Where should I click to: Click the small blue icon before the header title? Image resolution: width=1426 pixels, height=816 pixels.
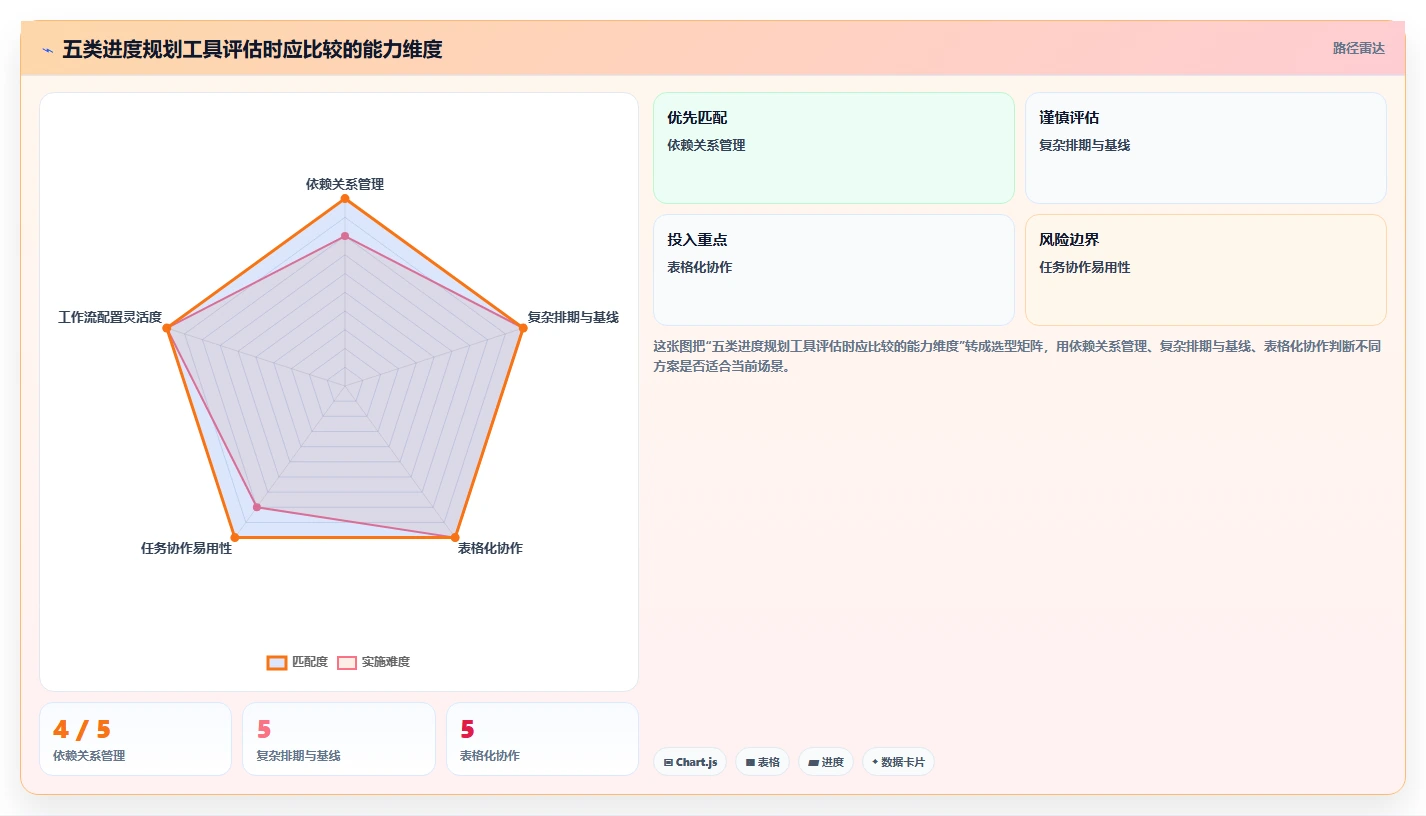(47, 50)
